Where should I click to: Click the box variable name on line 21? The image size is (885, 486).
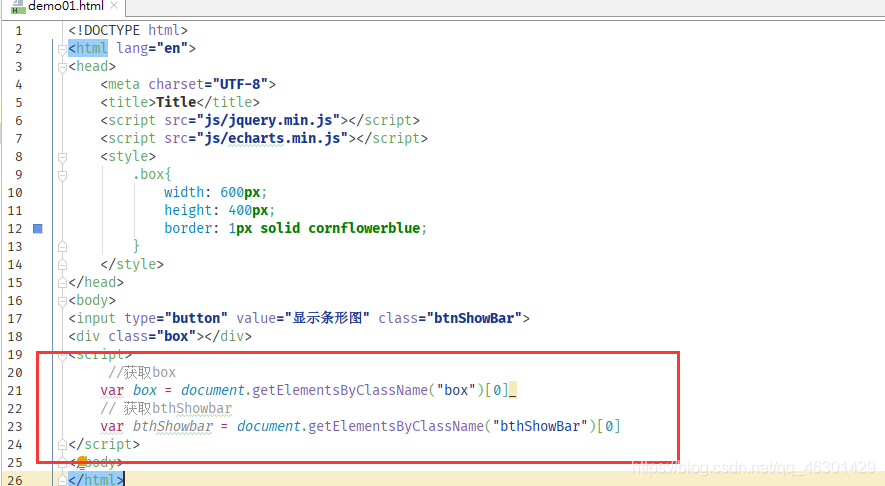(x=145, y=390)
